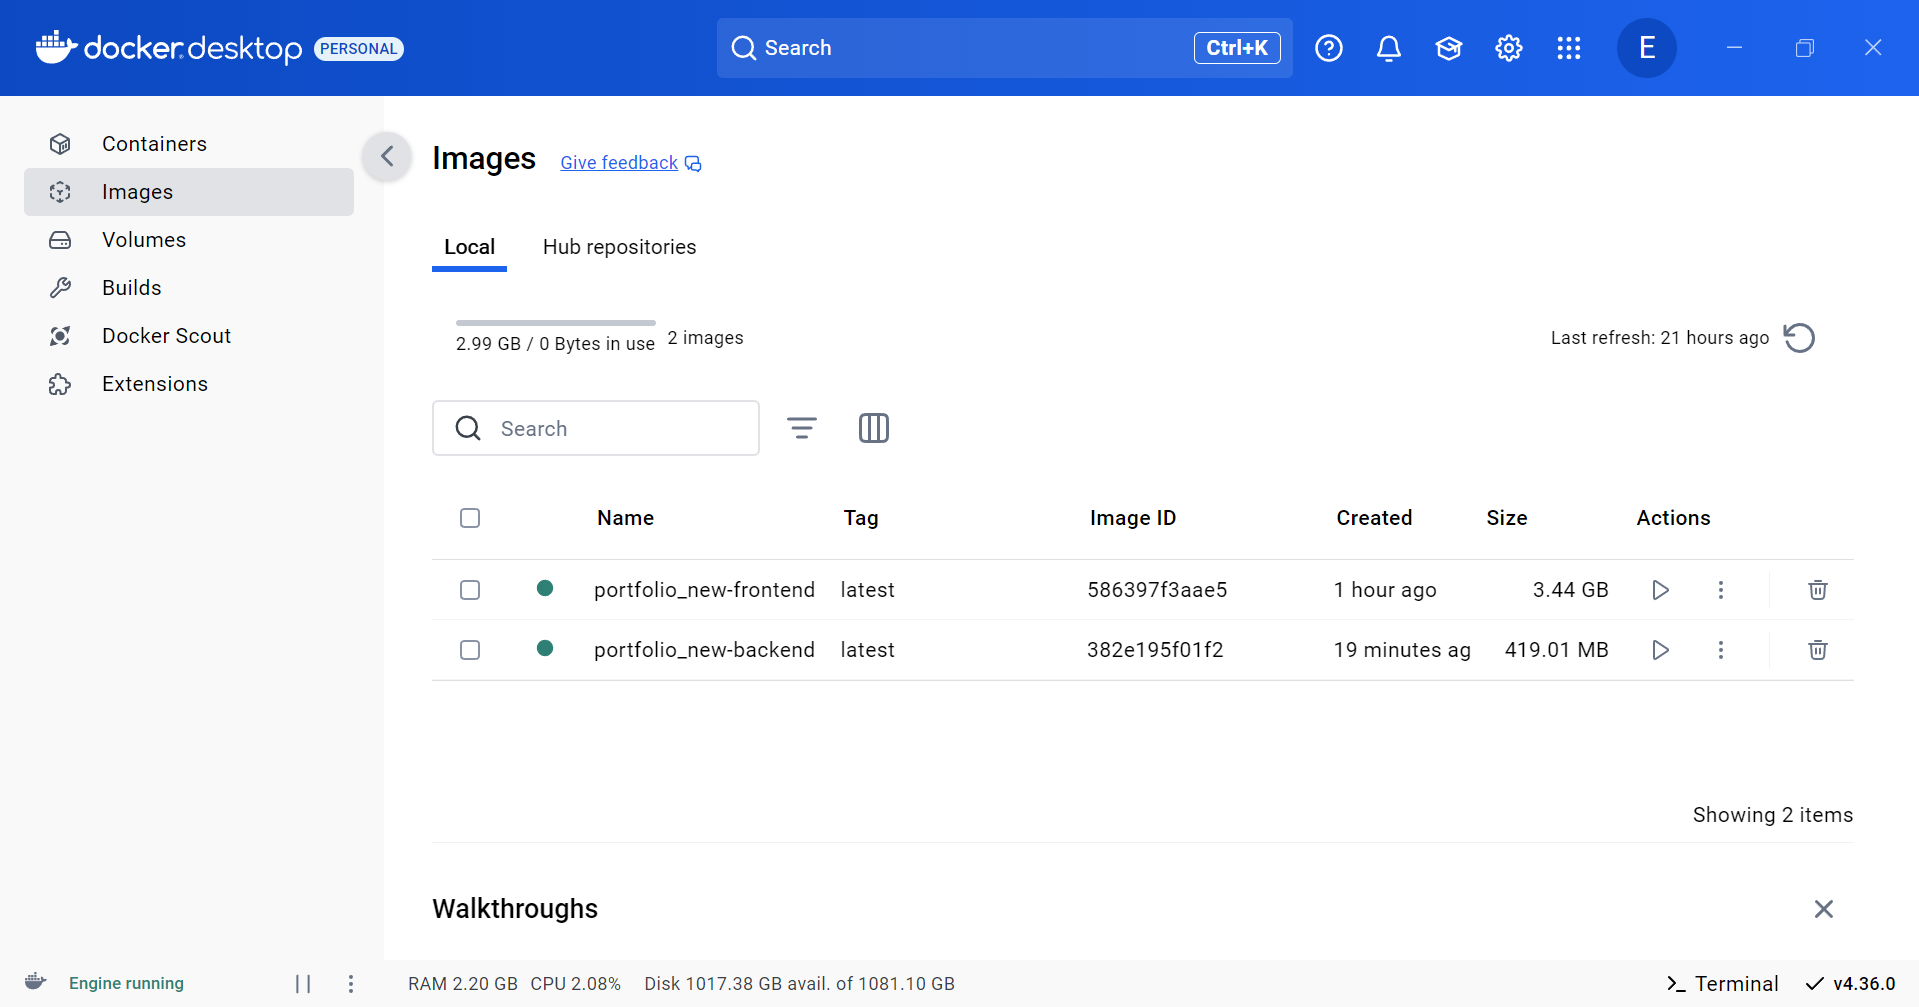The image size is (1919, 1007).
Task: Click the Ctrl+K shortcut badge
Action: [x=1237, y=48]
